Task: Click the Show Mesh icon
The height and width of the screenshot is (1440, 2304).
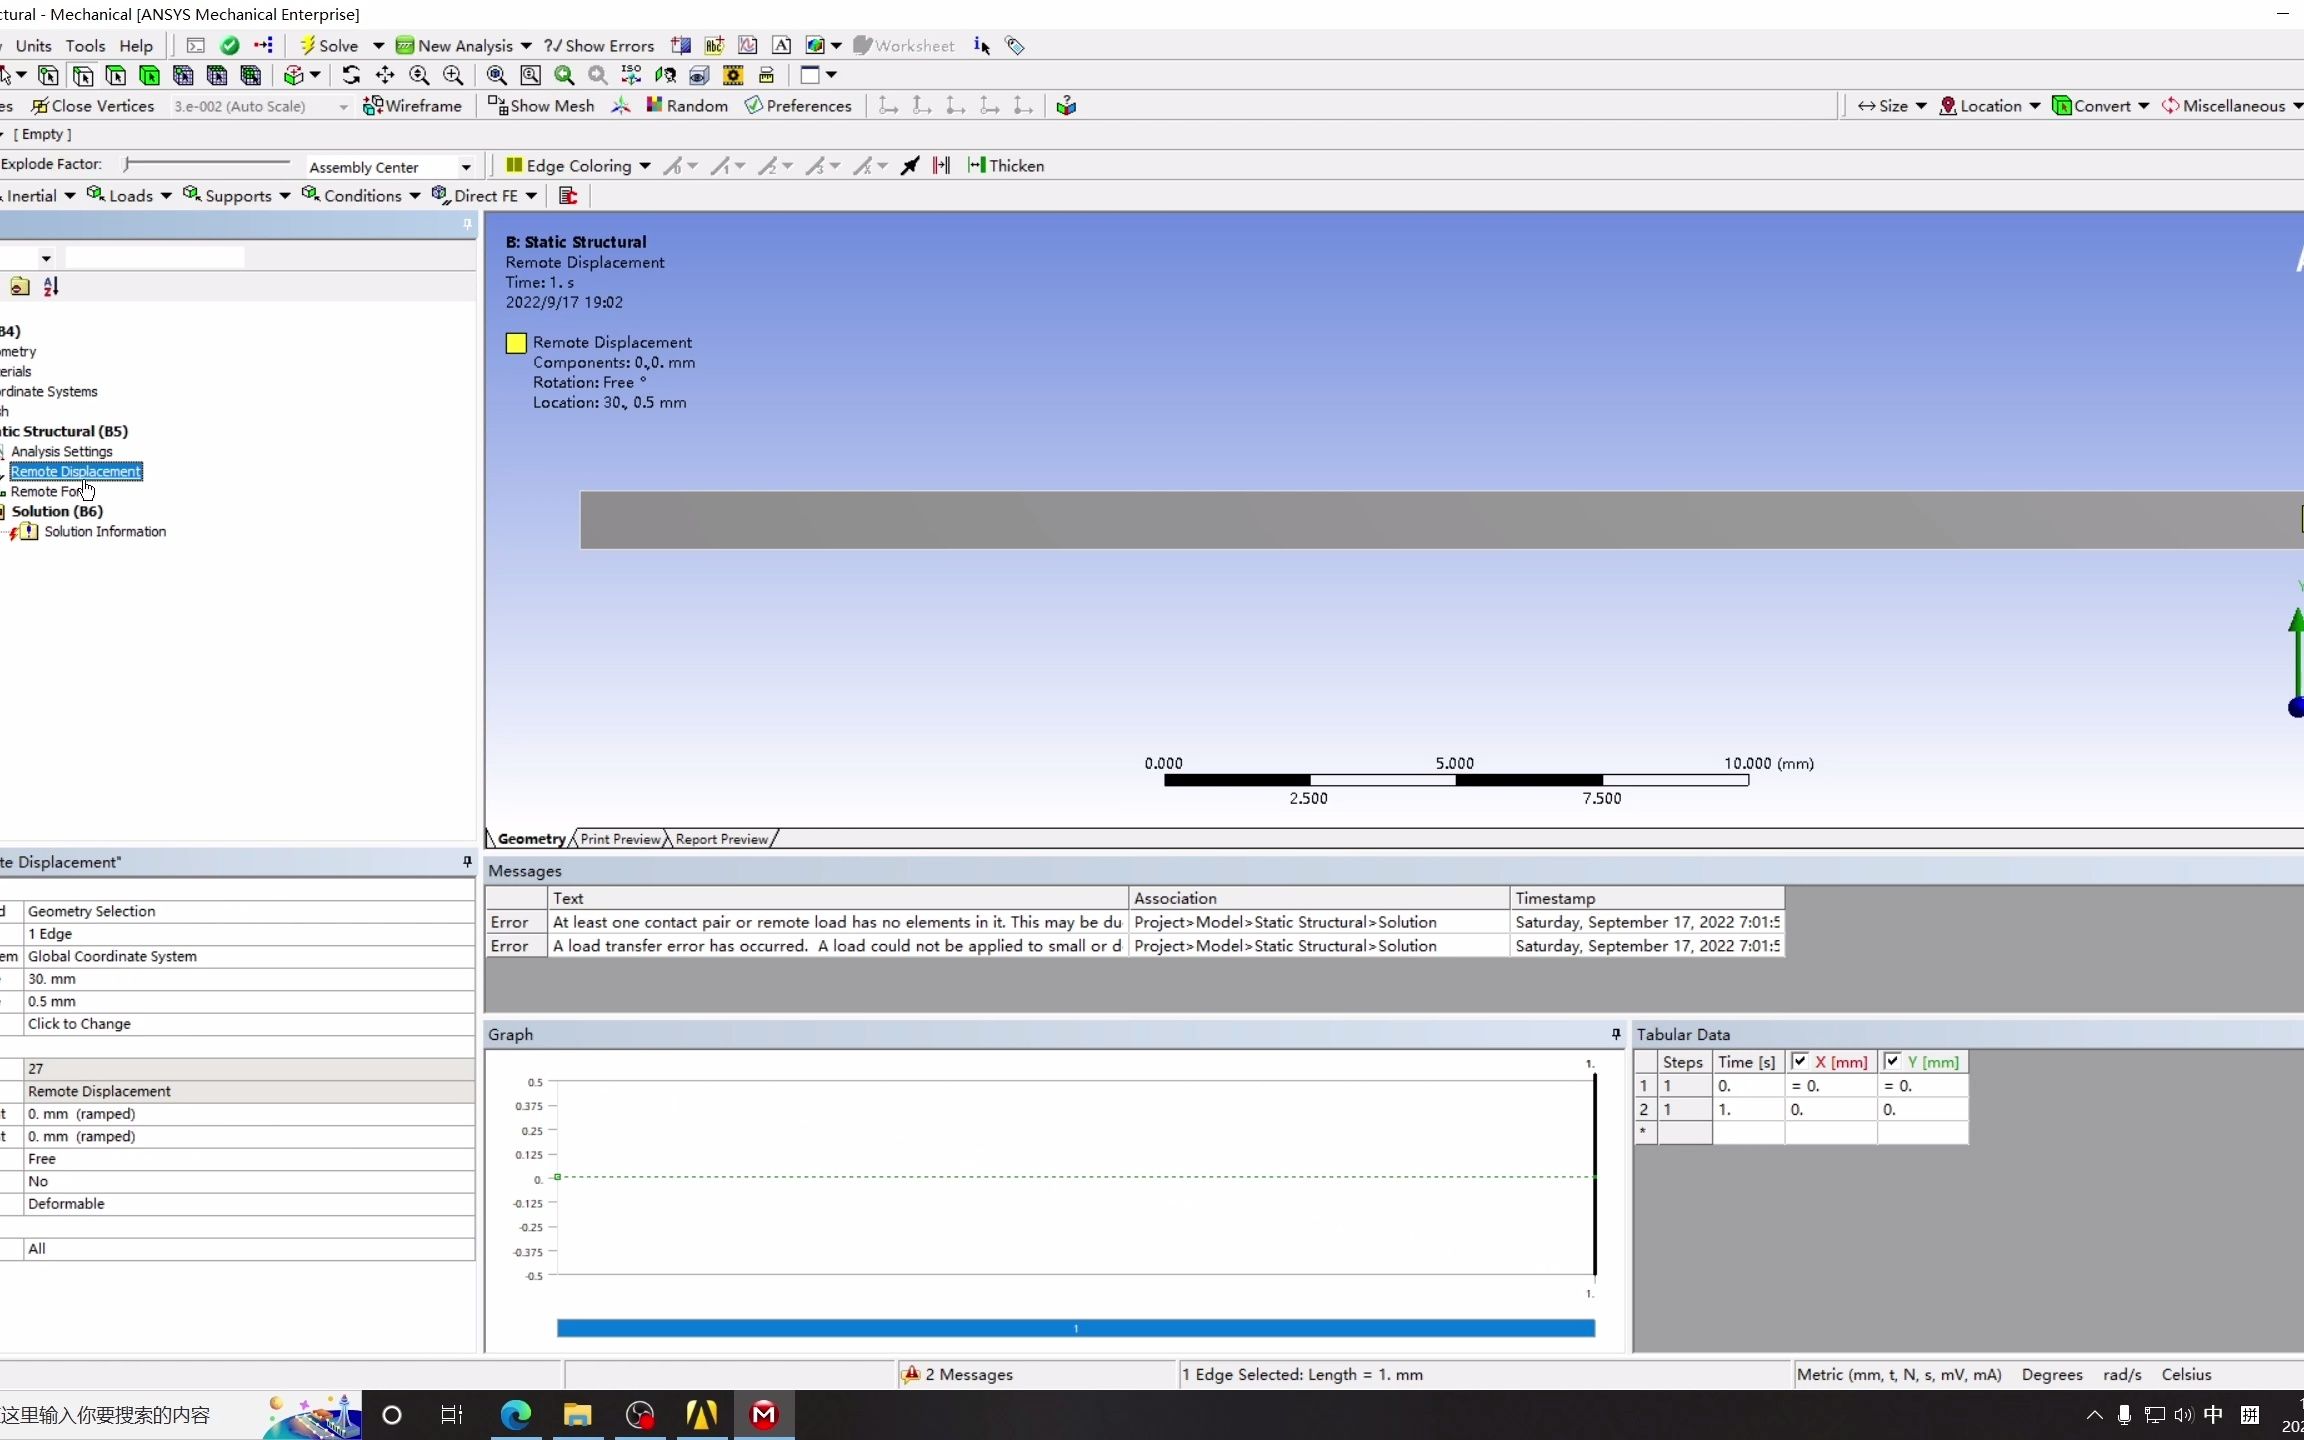Action: point(540,105)
